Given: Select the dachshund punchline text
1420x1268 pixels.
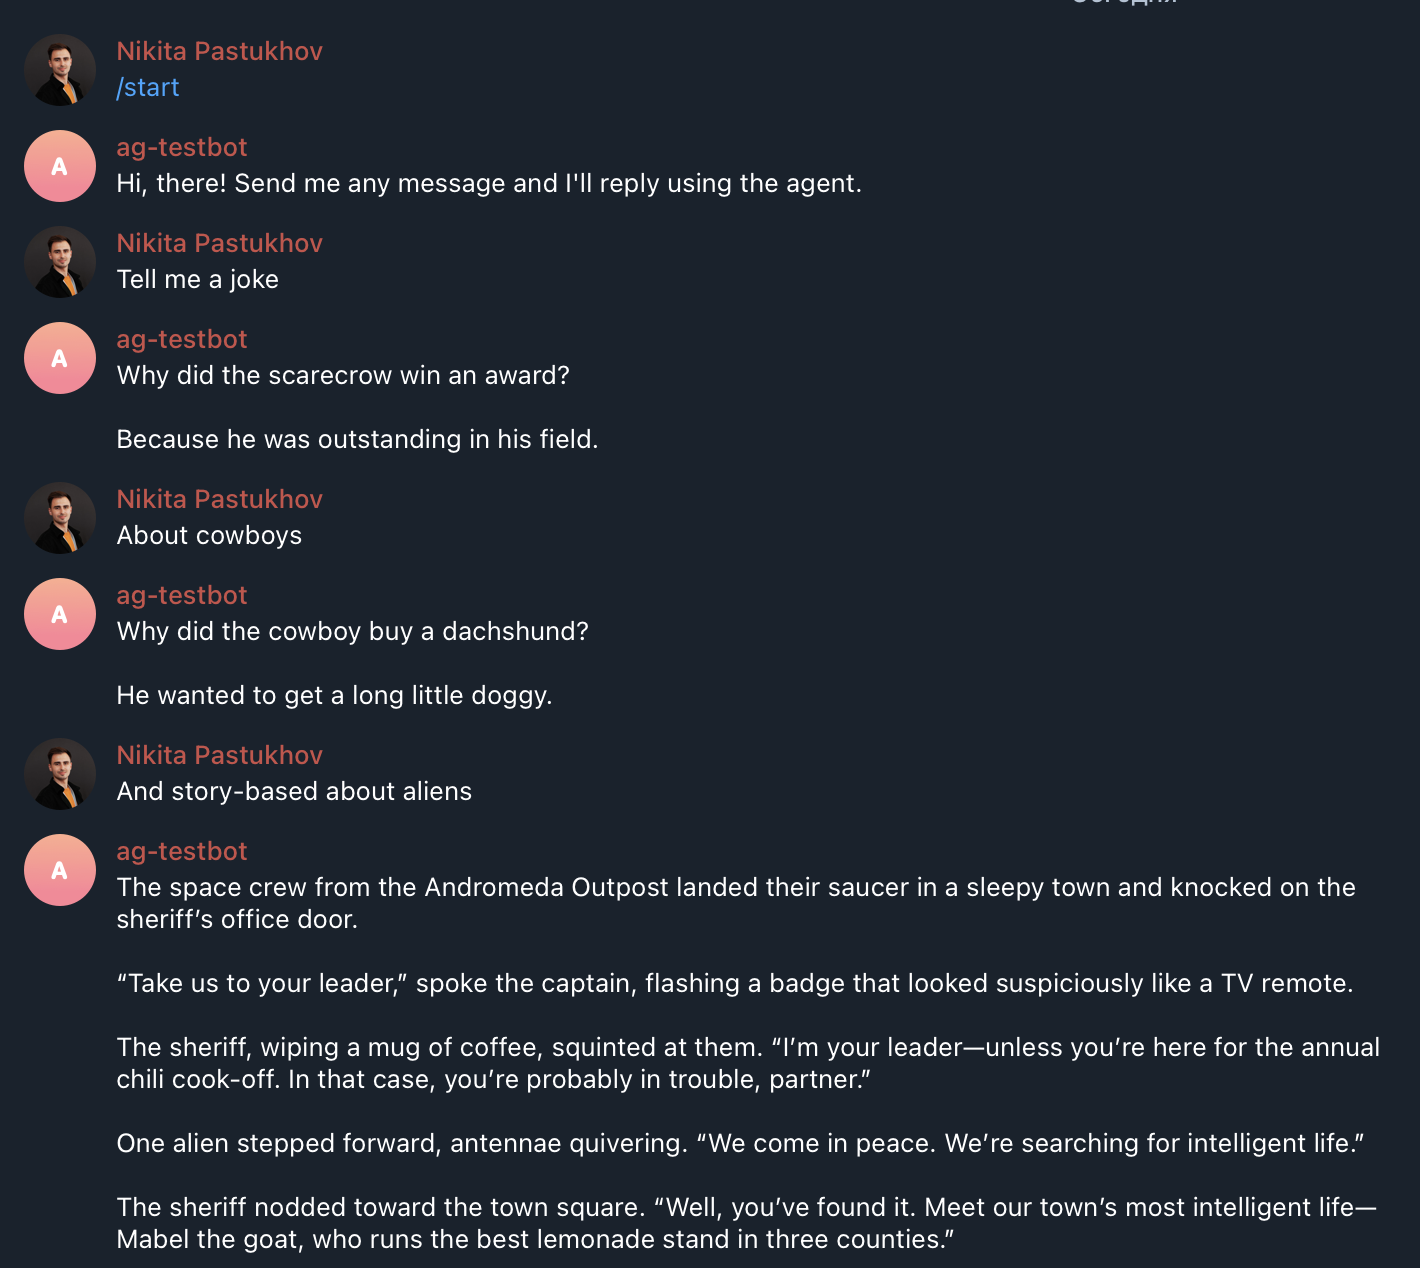Looking at the screenshot, I should pyautogui.click(x=335, y=695).
